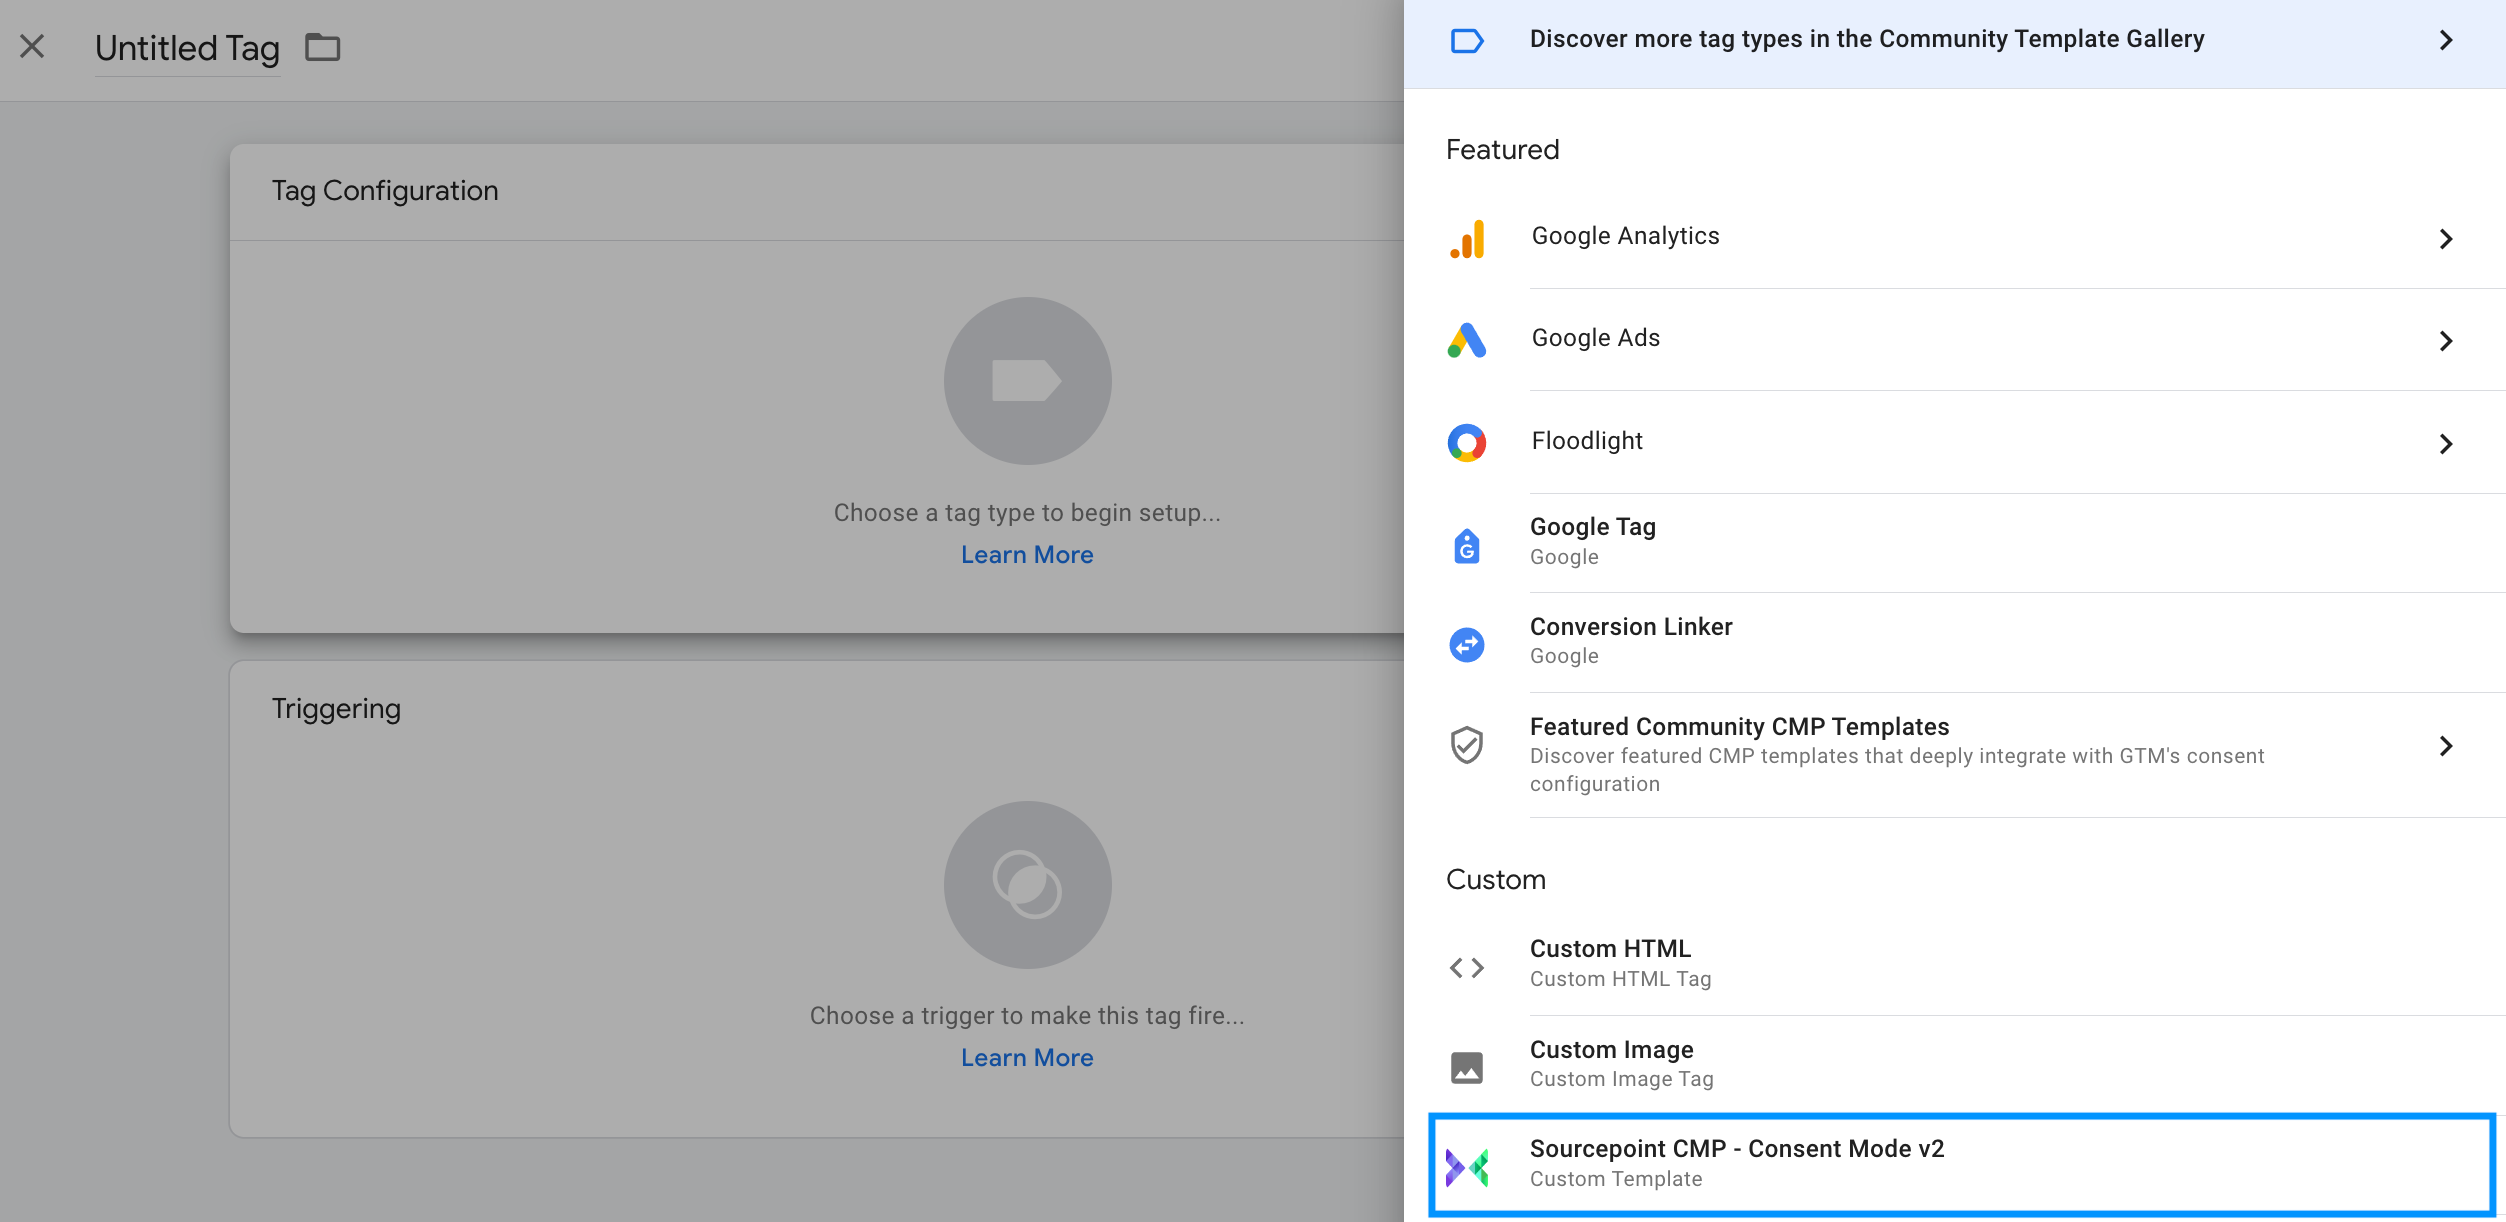Click the Community Template Gallery tag icon
The image size is (2506, 1222).
(1467, 41)
